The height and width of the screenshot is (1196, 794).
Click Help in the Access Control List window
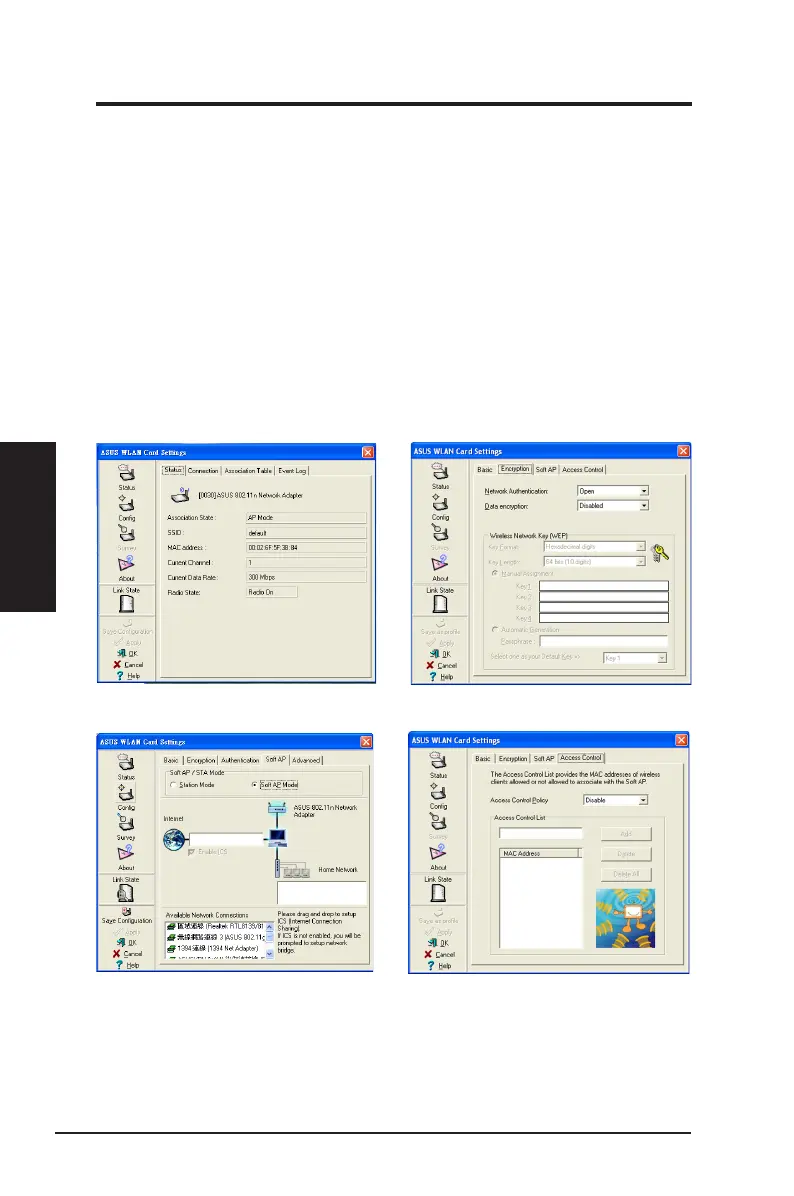[x=439, y=966]
